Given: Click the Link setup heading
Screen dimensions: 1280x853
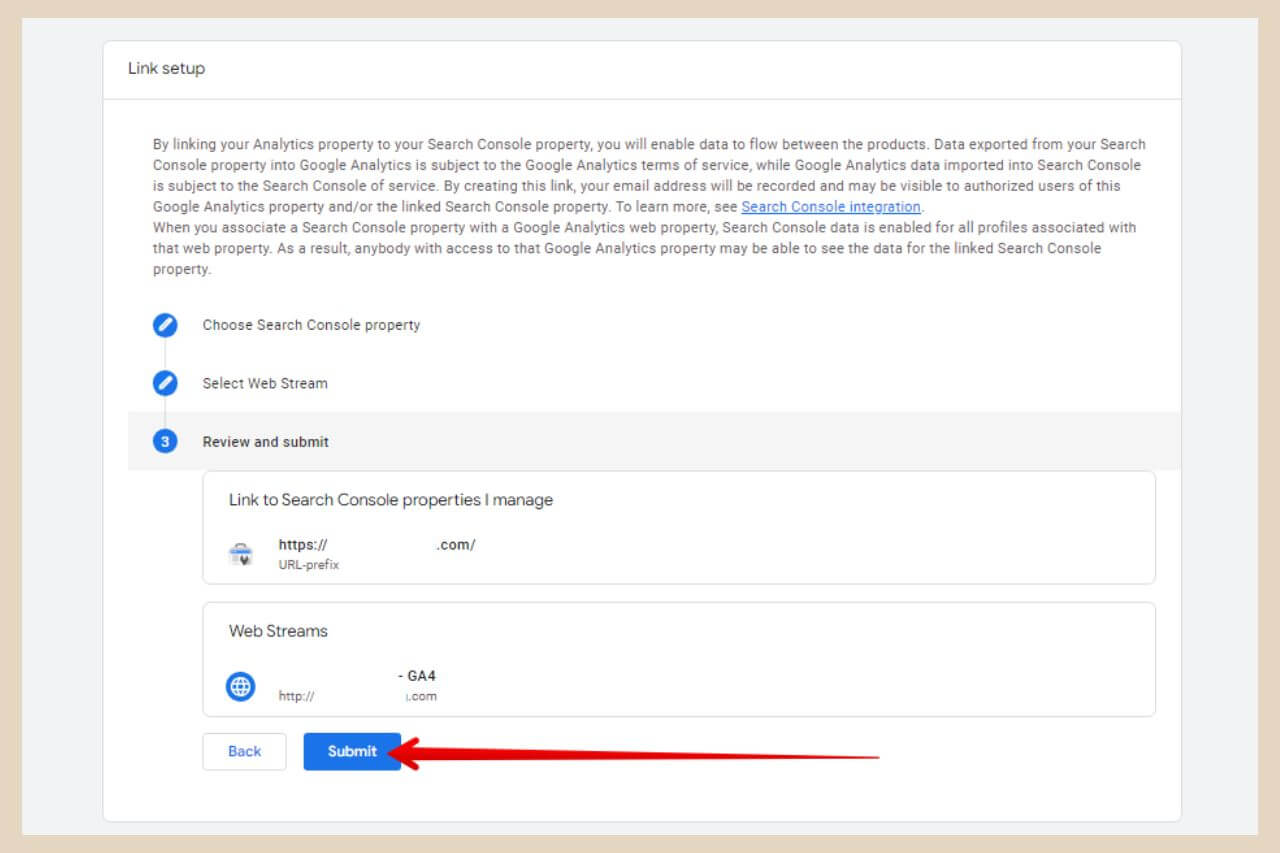Looking at the screenshot, I should (x=166, y=68).
